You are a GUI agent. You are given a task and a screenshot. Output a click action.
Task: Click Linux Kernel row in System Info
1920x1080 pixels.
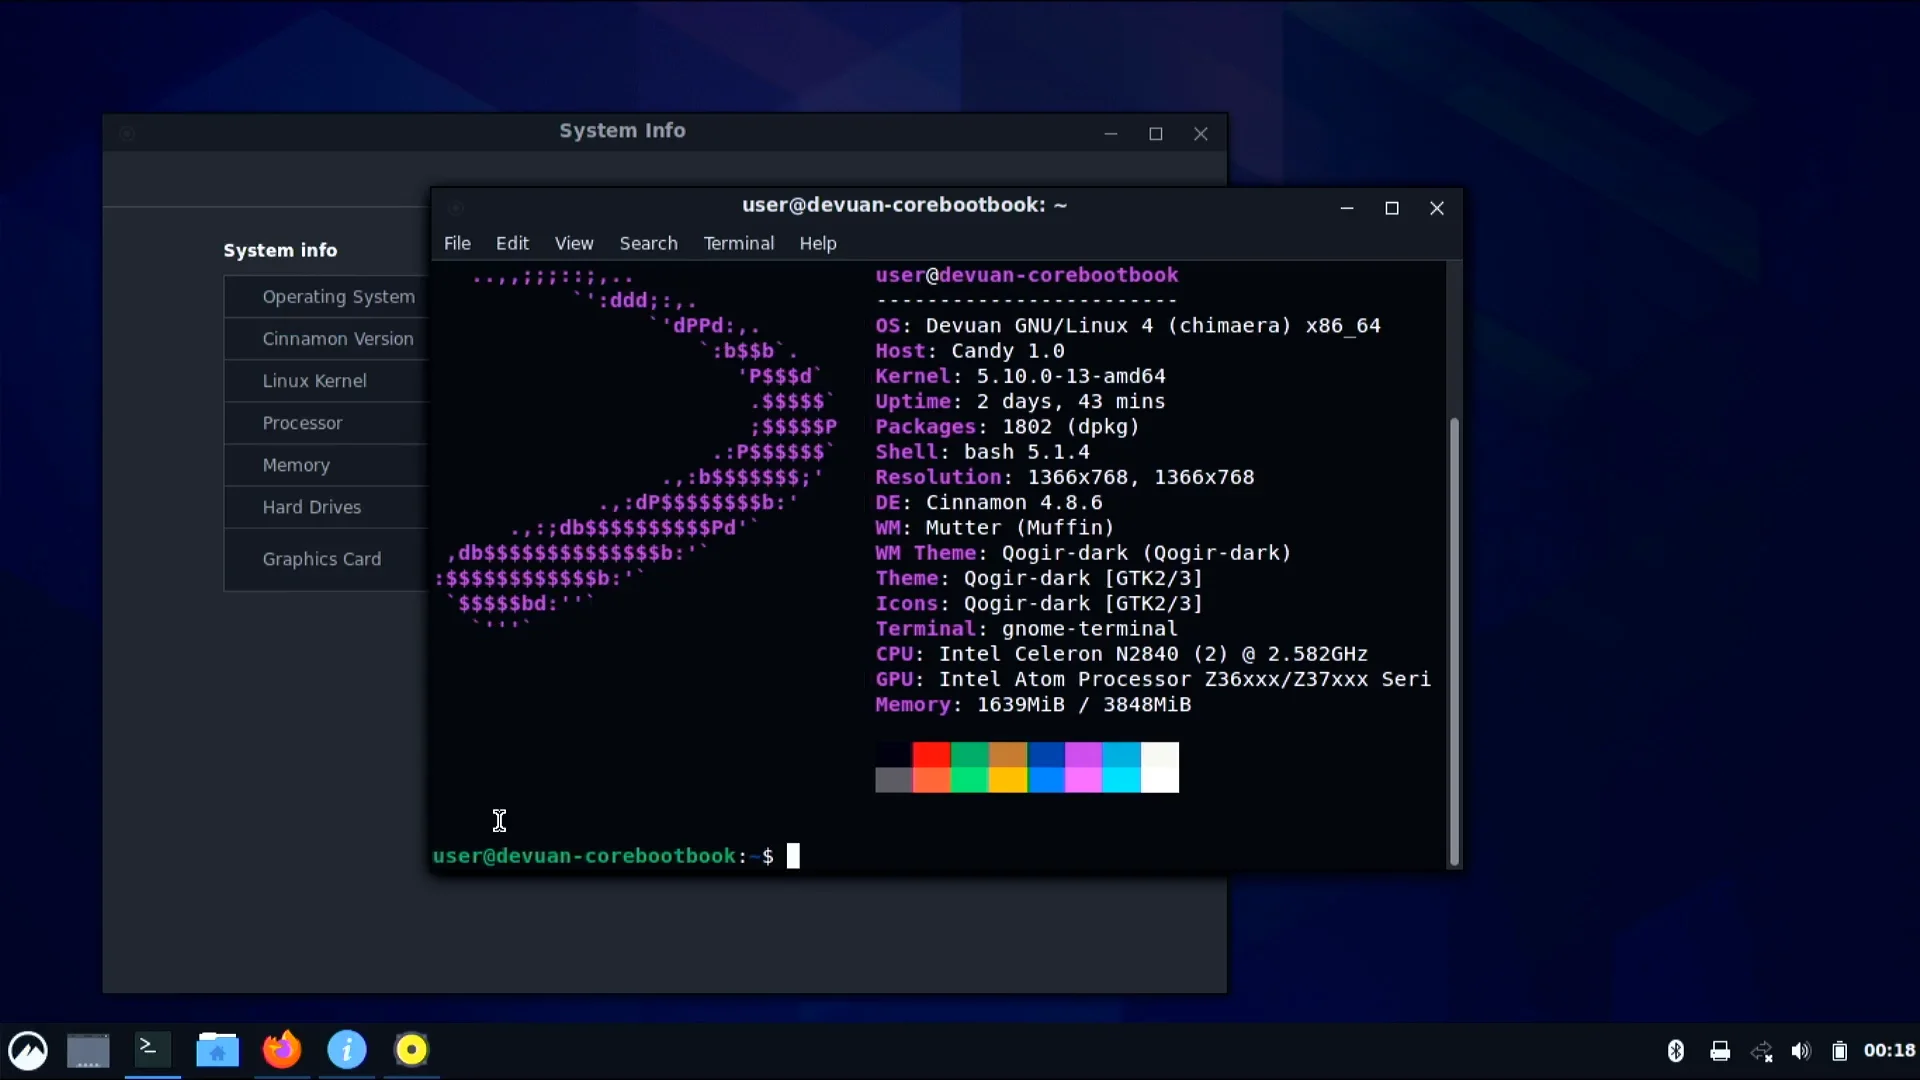327,381
